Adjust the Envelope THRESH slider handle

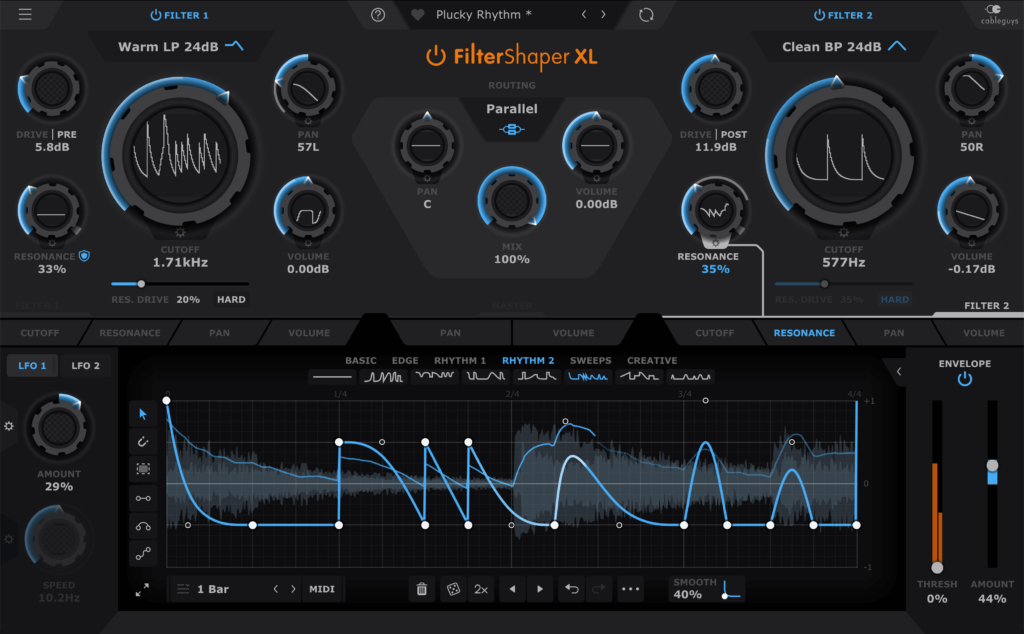[937, 567]
